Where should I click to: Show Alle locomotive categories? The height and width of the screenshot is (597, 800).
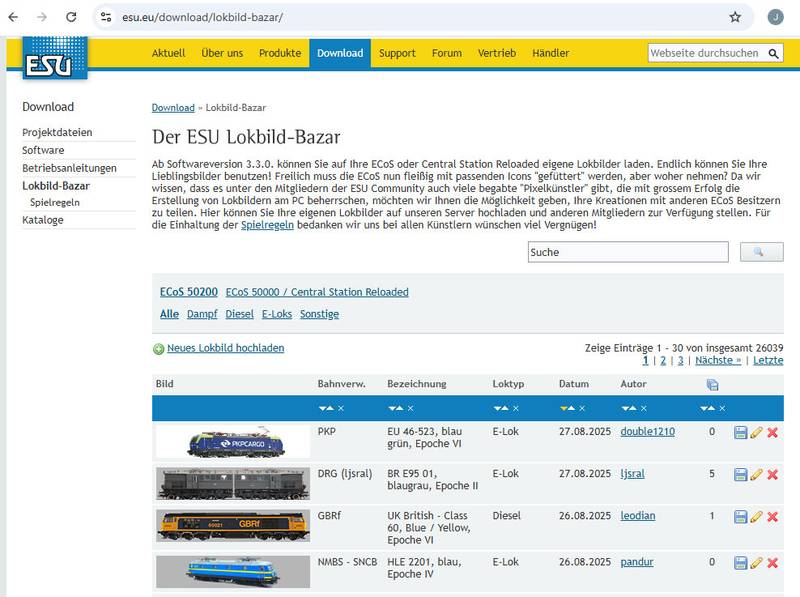click(x=169, y=314)
